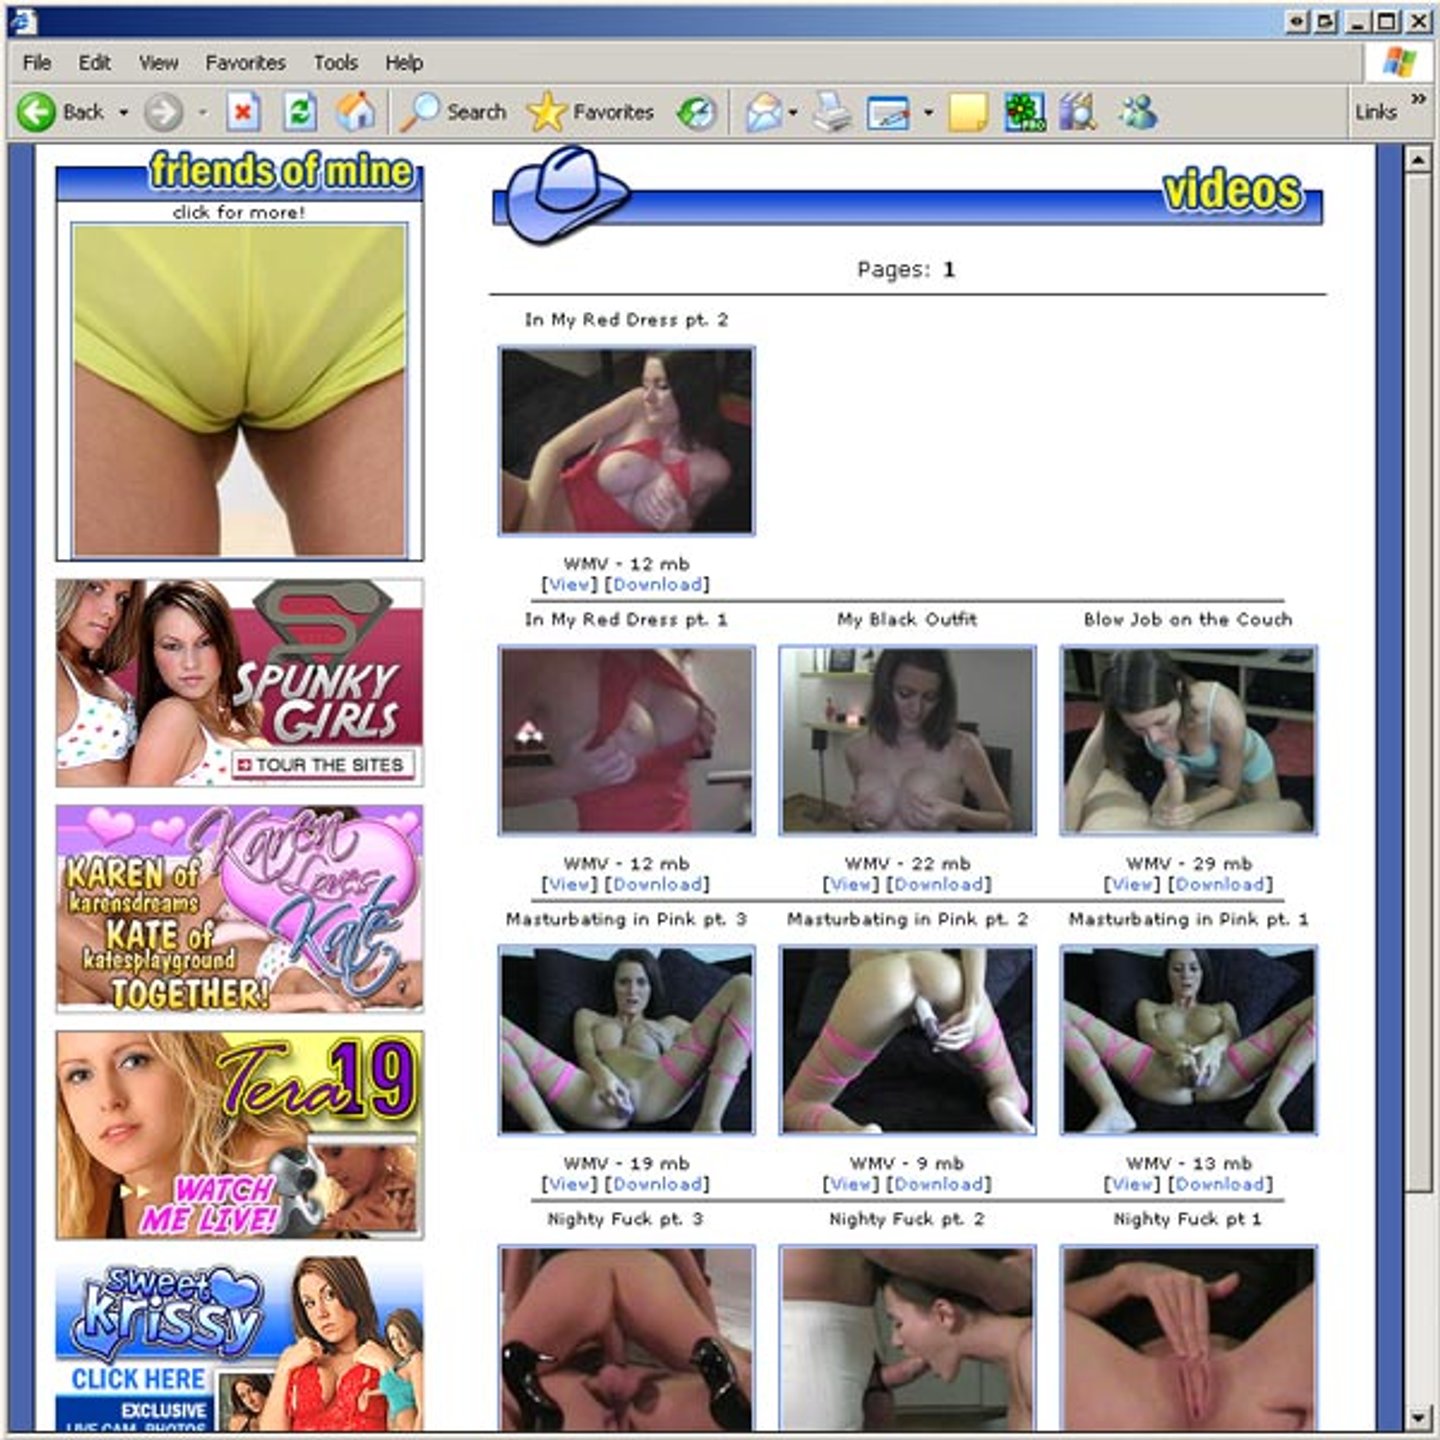Viewport: 1440px width, 1440px height.
Task: Open the File menu
Action: [37, 63]
